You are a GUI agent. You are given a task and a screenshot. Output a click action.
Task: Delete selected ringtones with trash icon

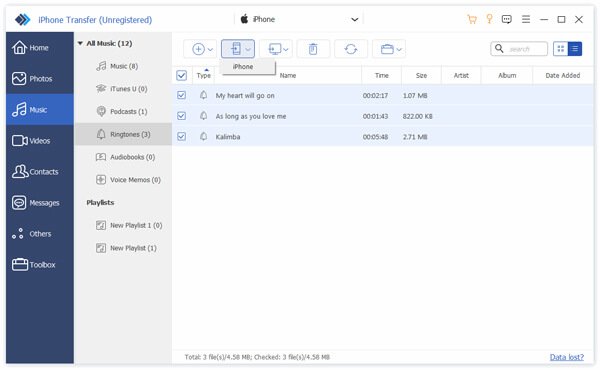click(x=313, y=49)
